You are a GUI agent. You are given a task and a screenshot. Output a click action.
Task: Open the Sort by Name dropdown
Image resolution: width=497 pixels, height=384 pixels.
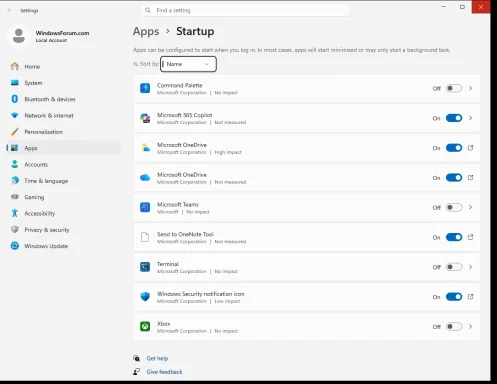tap(188, 64)
